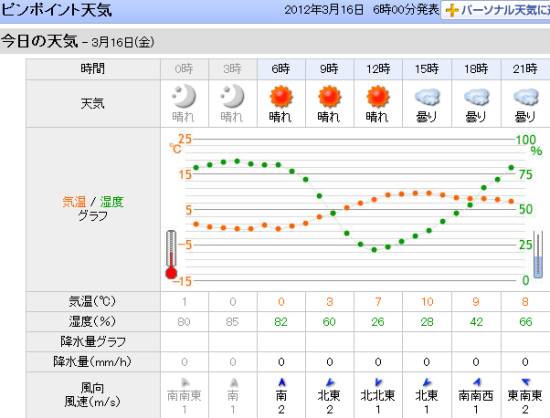Click the 15時 temperature value 10

[427, 302]
